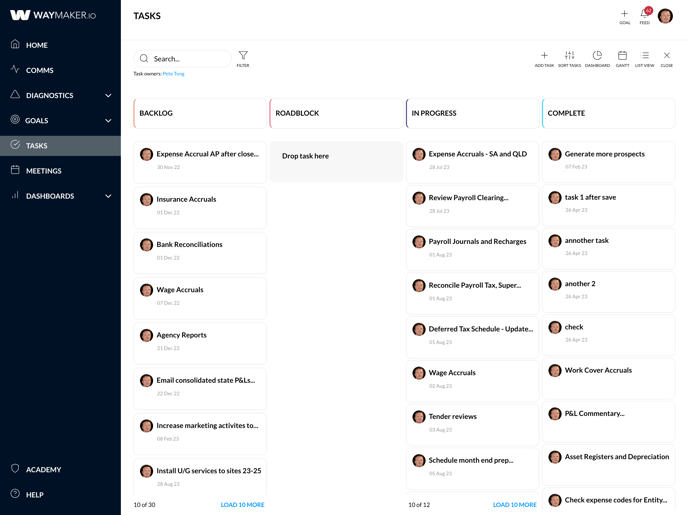Viewport: 688px width, 515px height.
Task: Switch to List View
Action: tap(645, 58)
